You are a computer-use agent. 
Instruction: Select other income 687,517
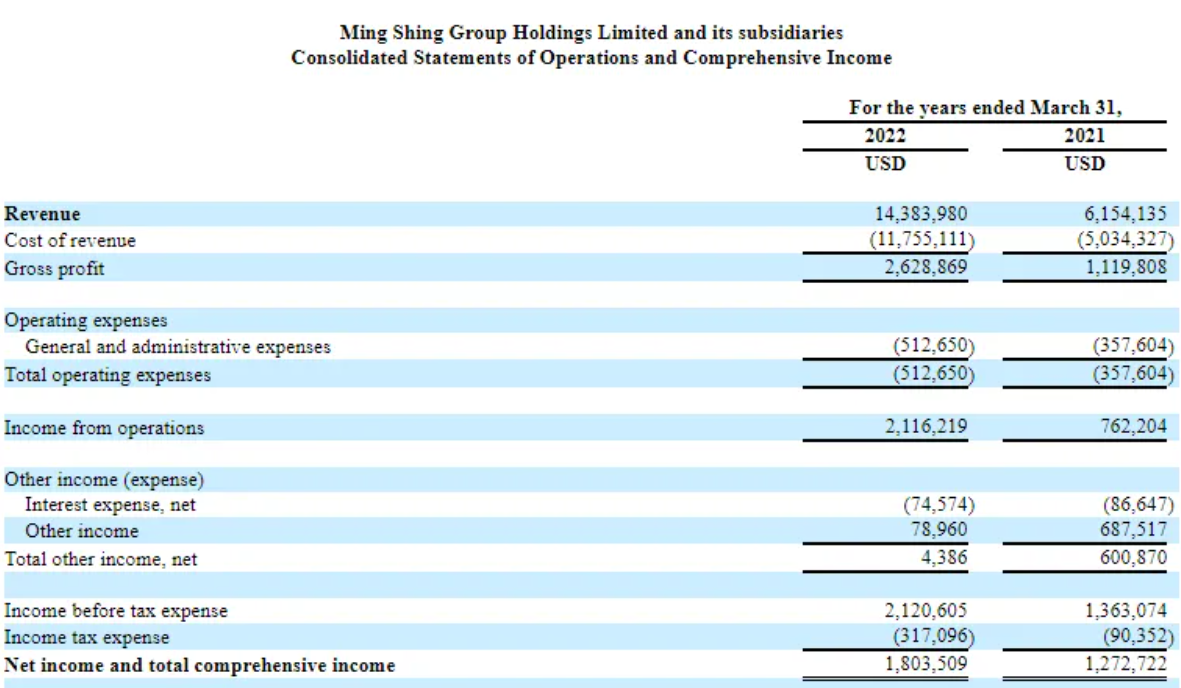click(x=1134, y=530)
